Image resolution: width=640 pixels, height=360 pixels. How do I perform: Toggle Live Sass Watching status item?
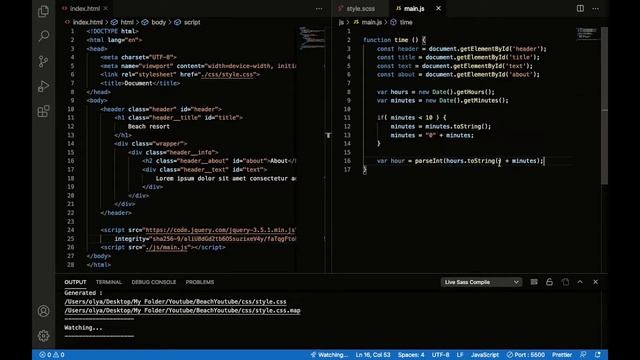click(329, 355)
